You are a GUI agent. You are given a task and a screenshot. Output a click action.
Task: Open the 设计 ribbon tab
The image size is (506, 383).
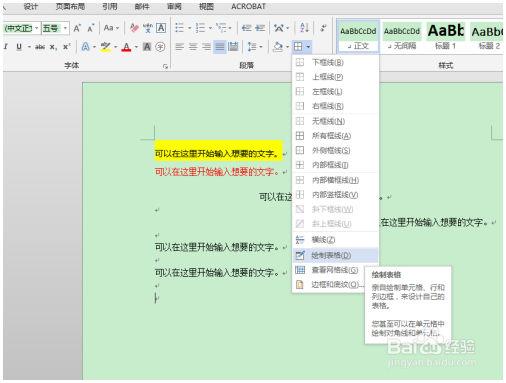(x=31, y=7)
